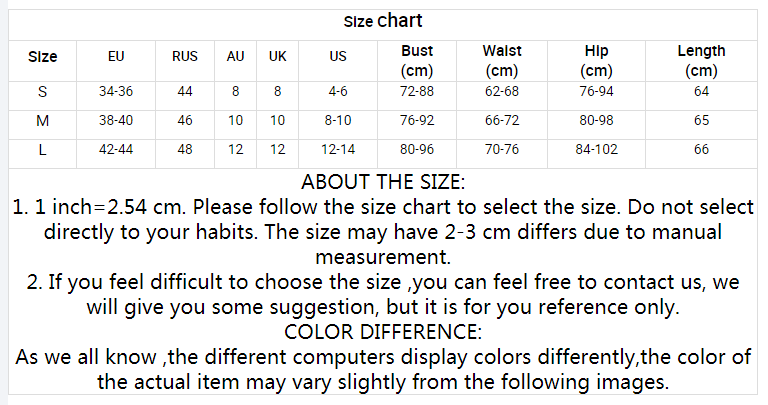Select the M size row label
This screenshot has height=405, width=768.
43,120
